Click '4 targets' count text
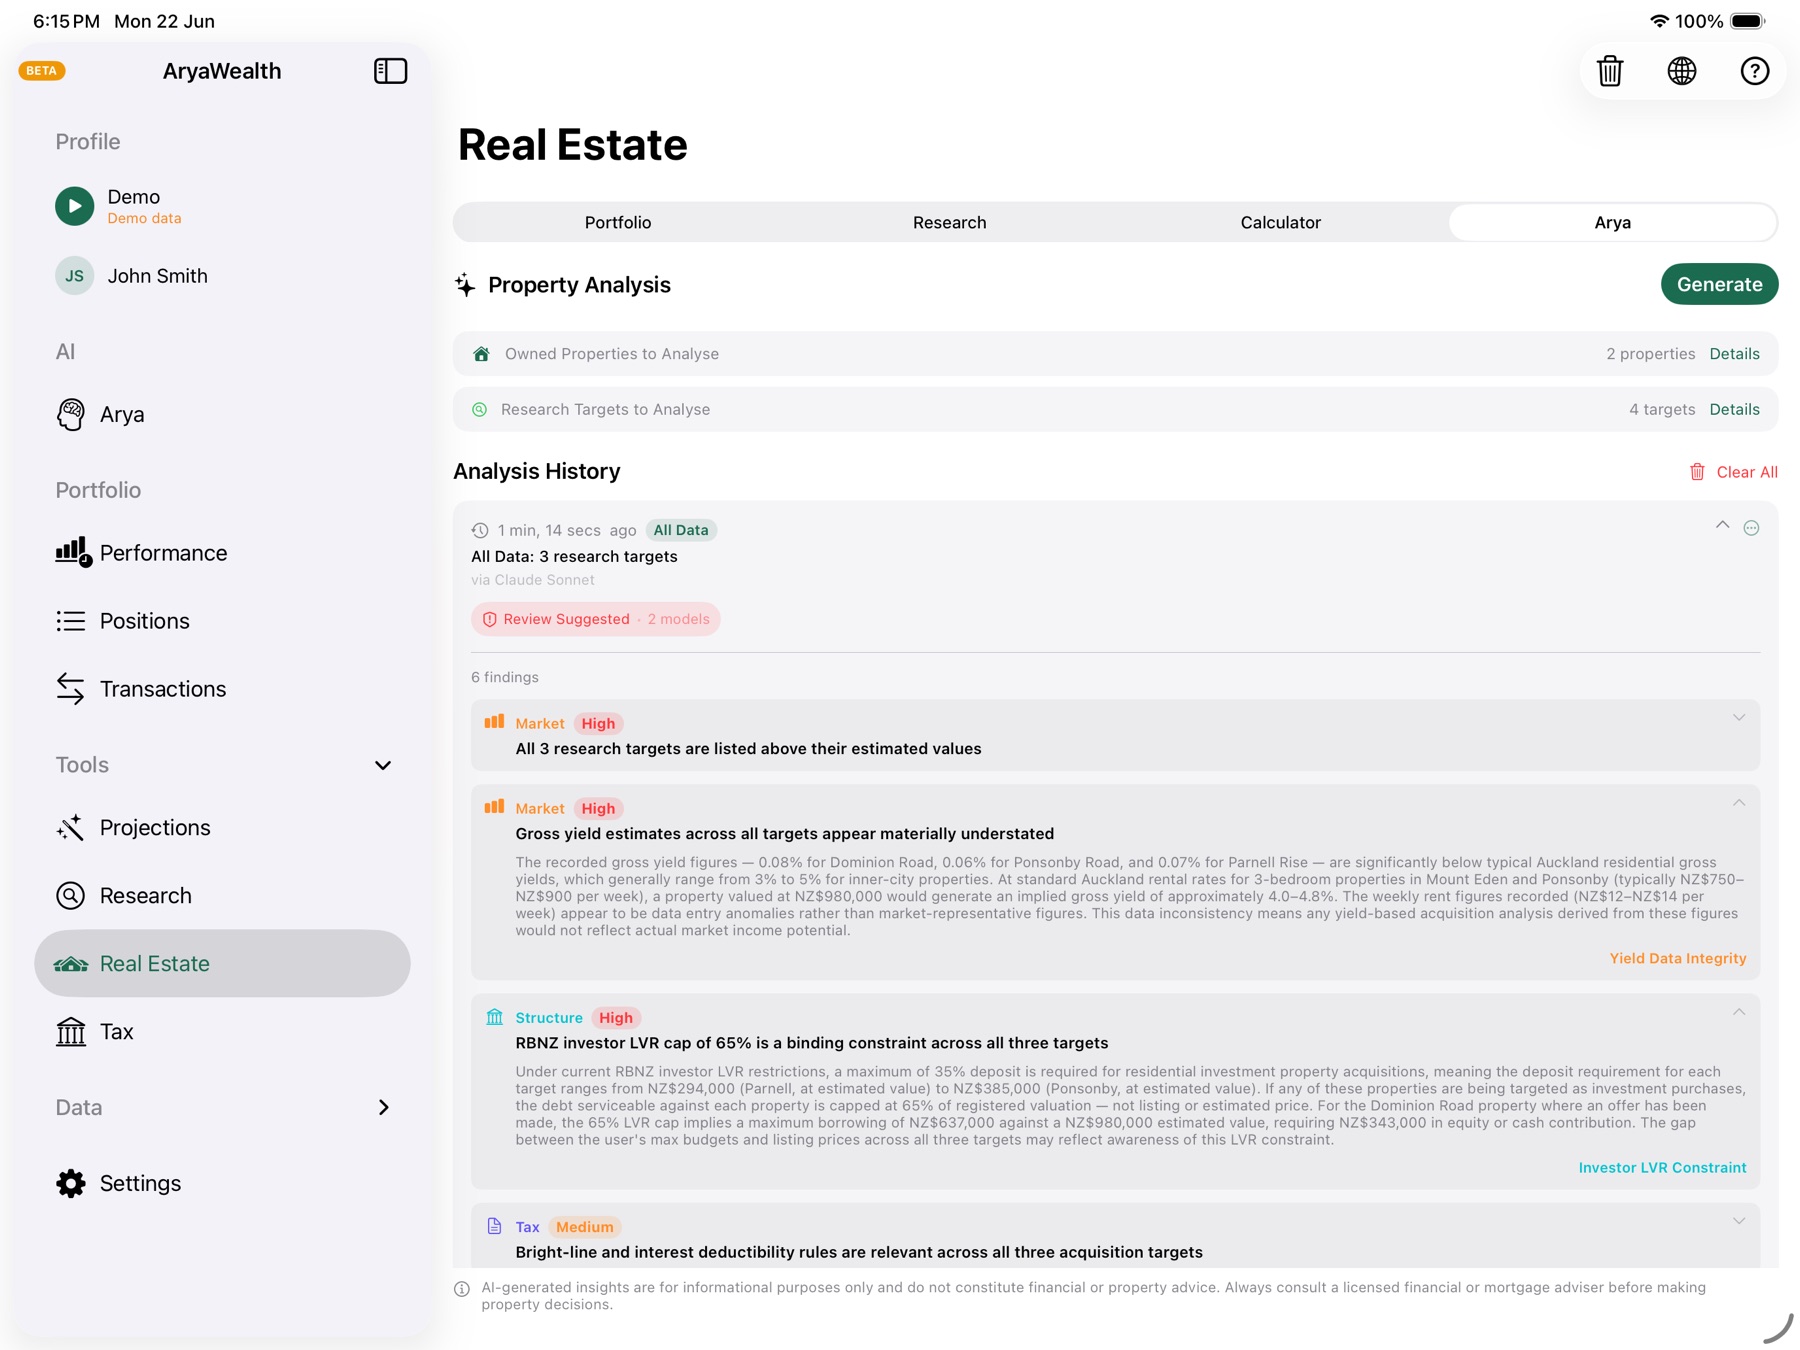 tap(1662, 410)
